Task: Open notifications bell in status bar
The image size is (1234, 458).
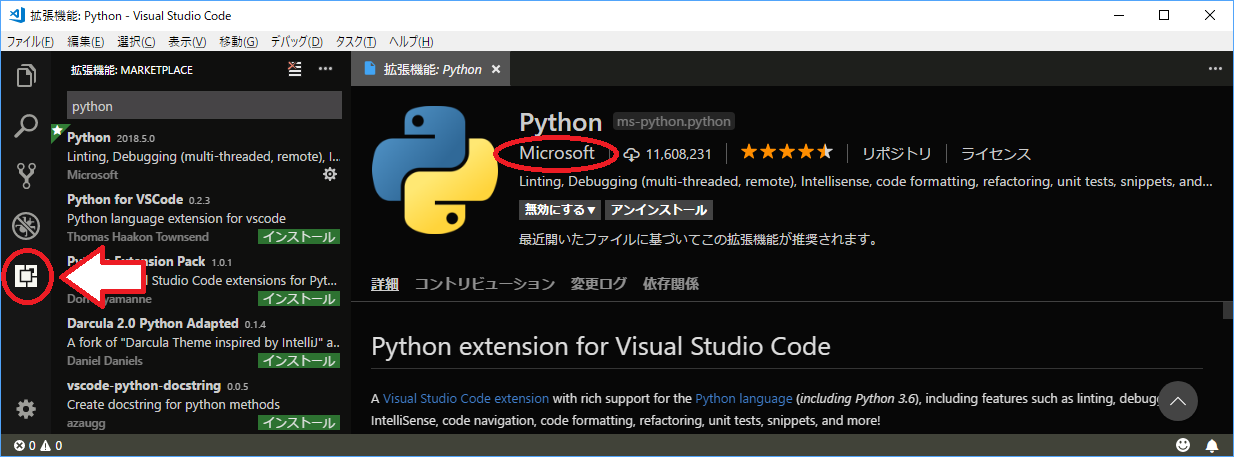Action: pos(1212,445)
